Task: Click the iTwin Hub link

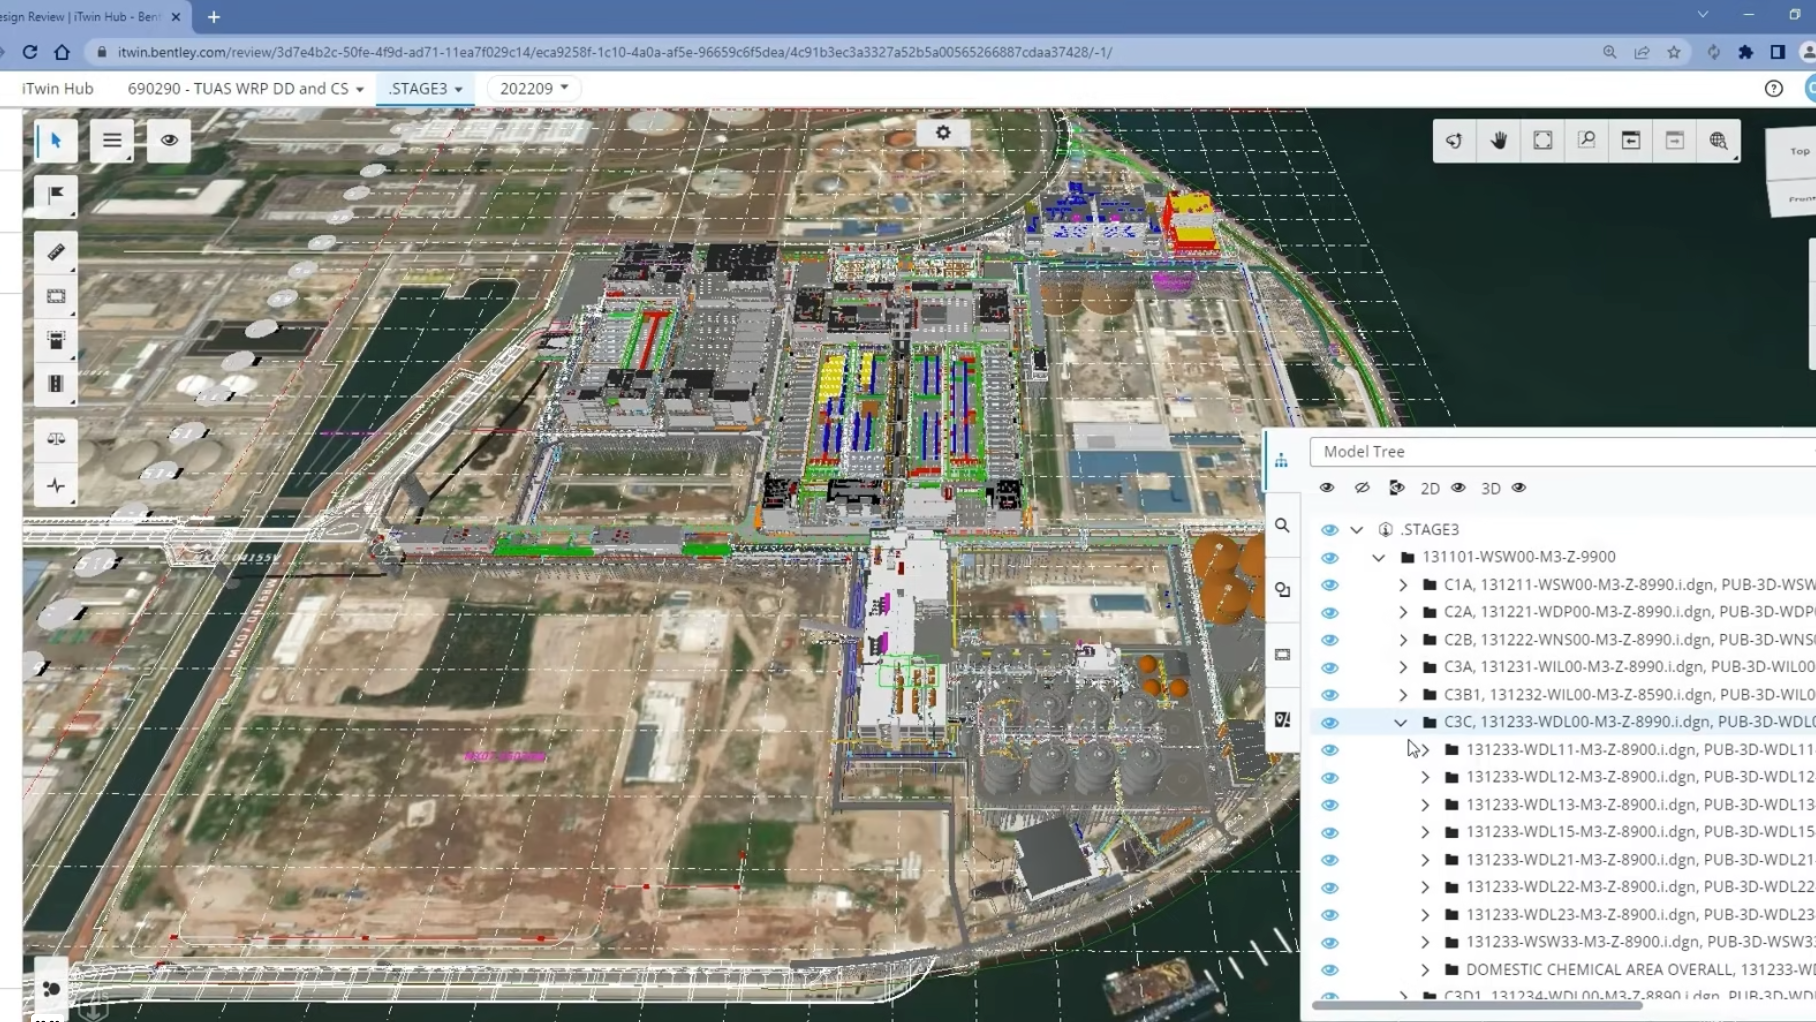Action: [58, 88]
